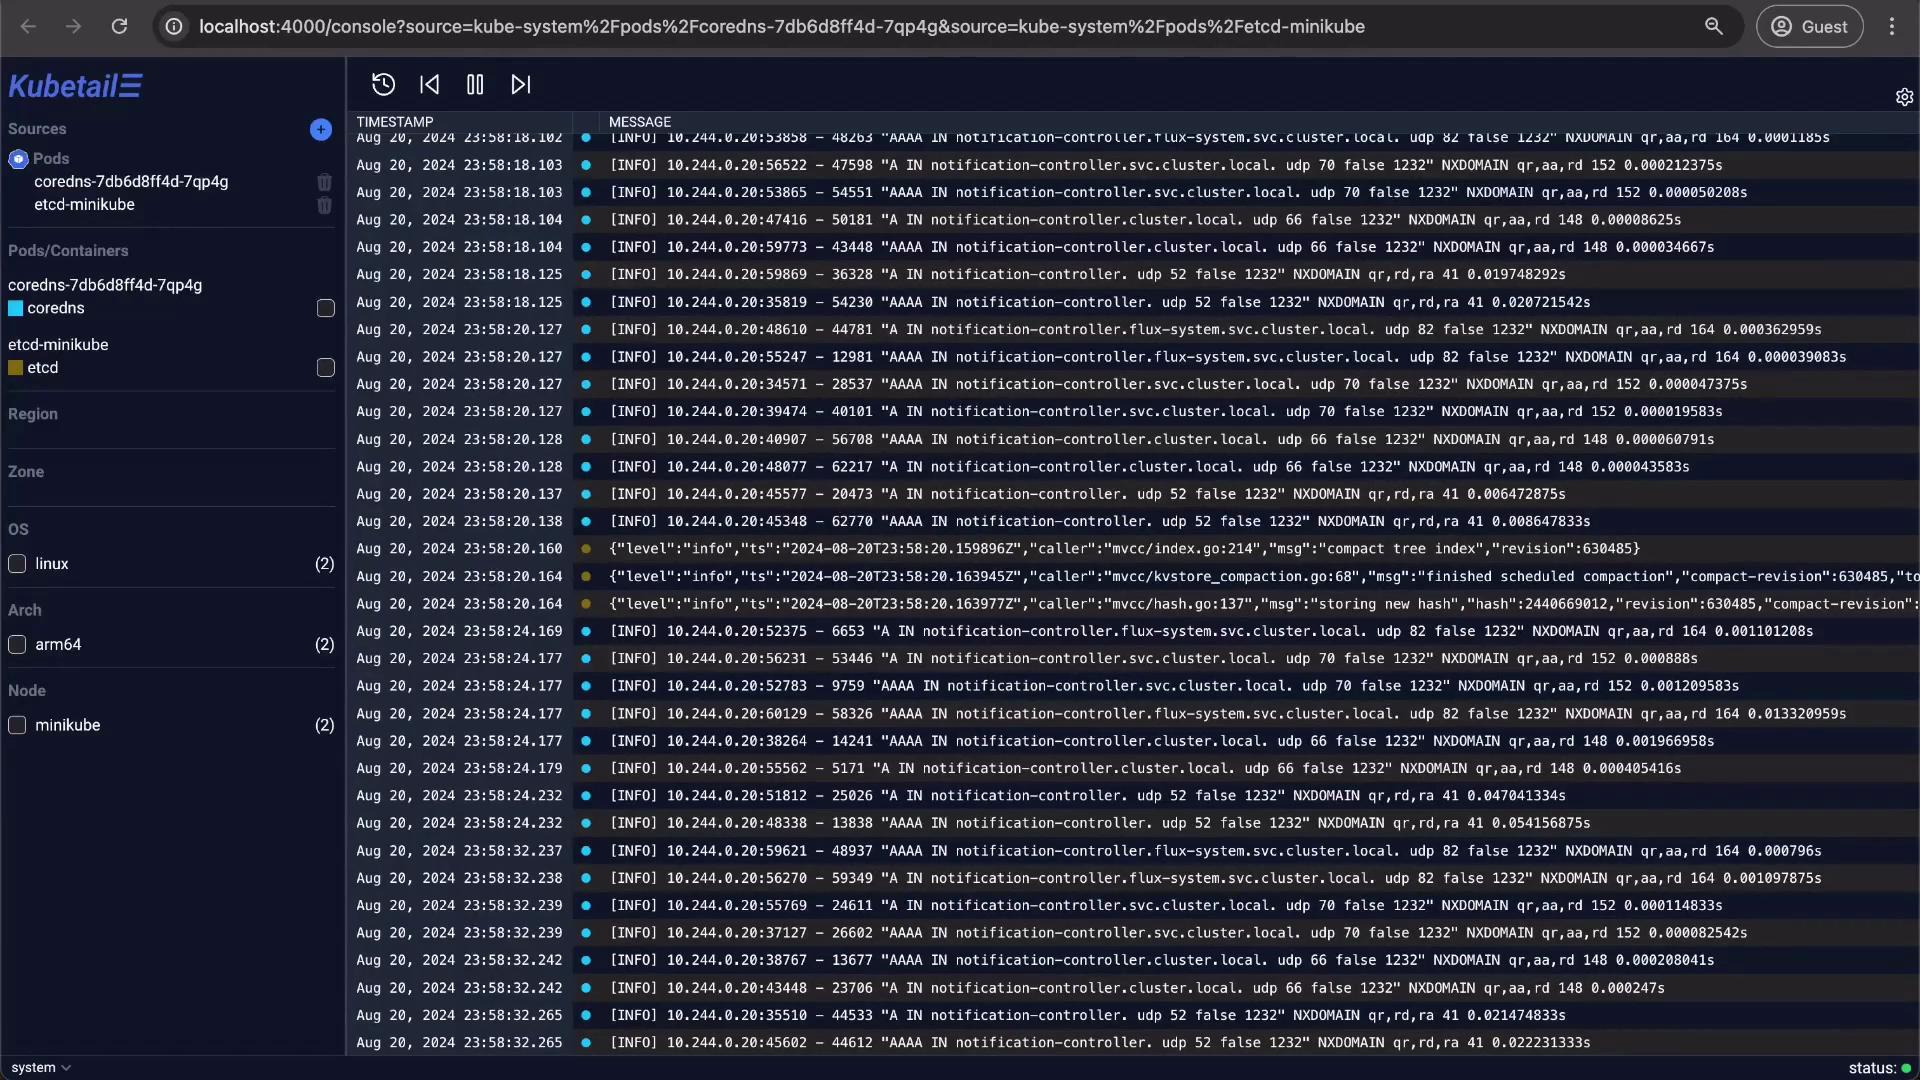The width and height of the screenshot is (1920, 1080).
Task: Jump to the end of logs
Action: tap(521, 85)
